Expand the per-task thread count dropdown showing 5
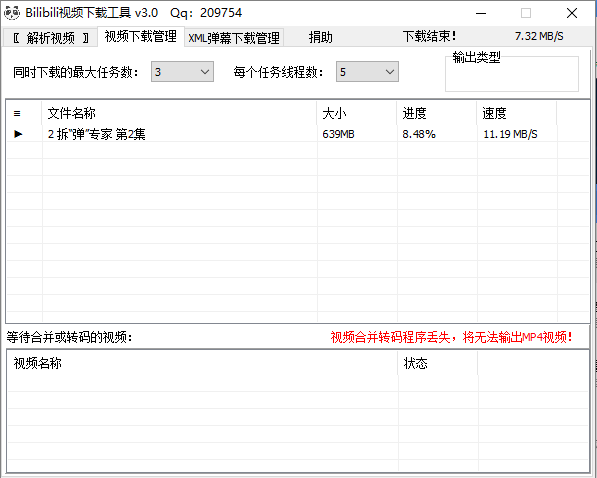Viewport: 597px width, 478px height. point(367,72)
